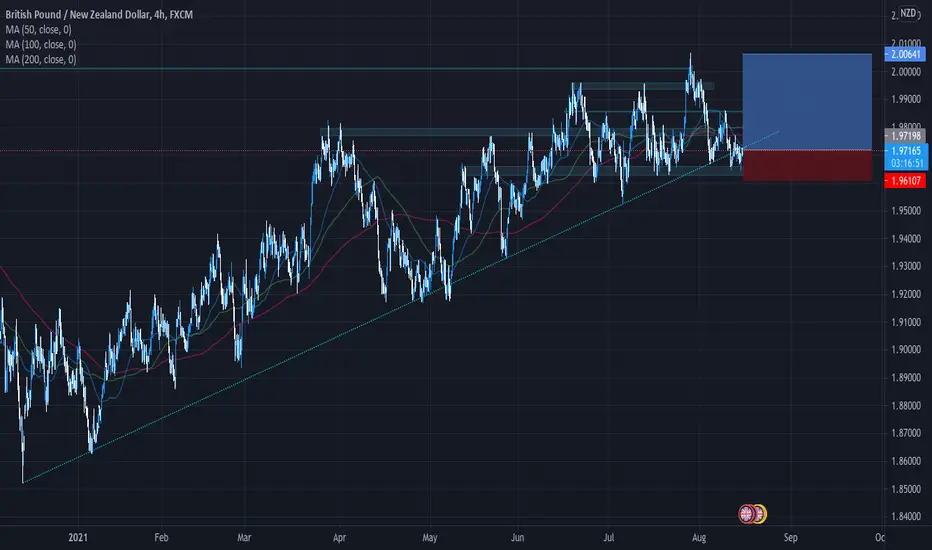
Task: Select the blue profit zone of long position
Action: [807, 102]
